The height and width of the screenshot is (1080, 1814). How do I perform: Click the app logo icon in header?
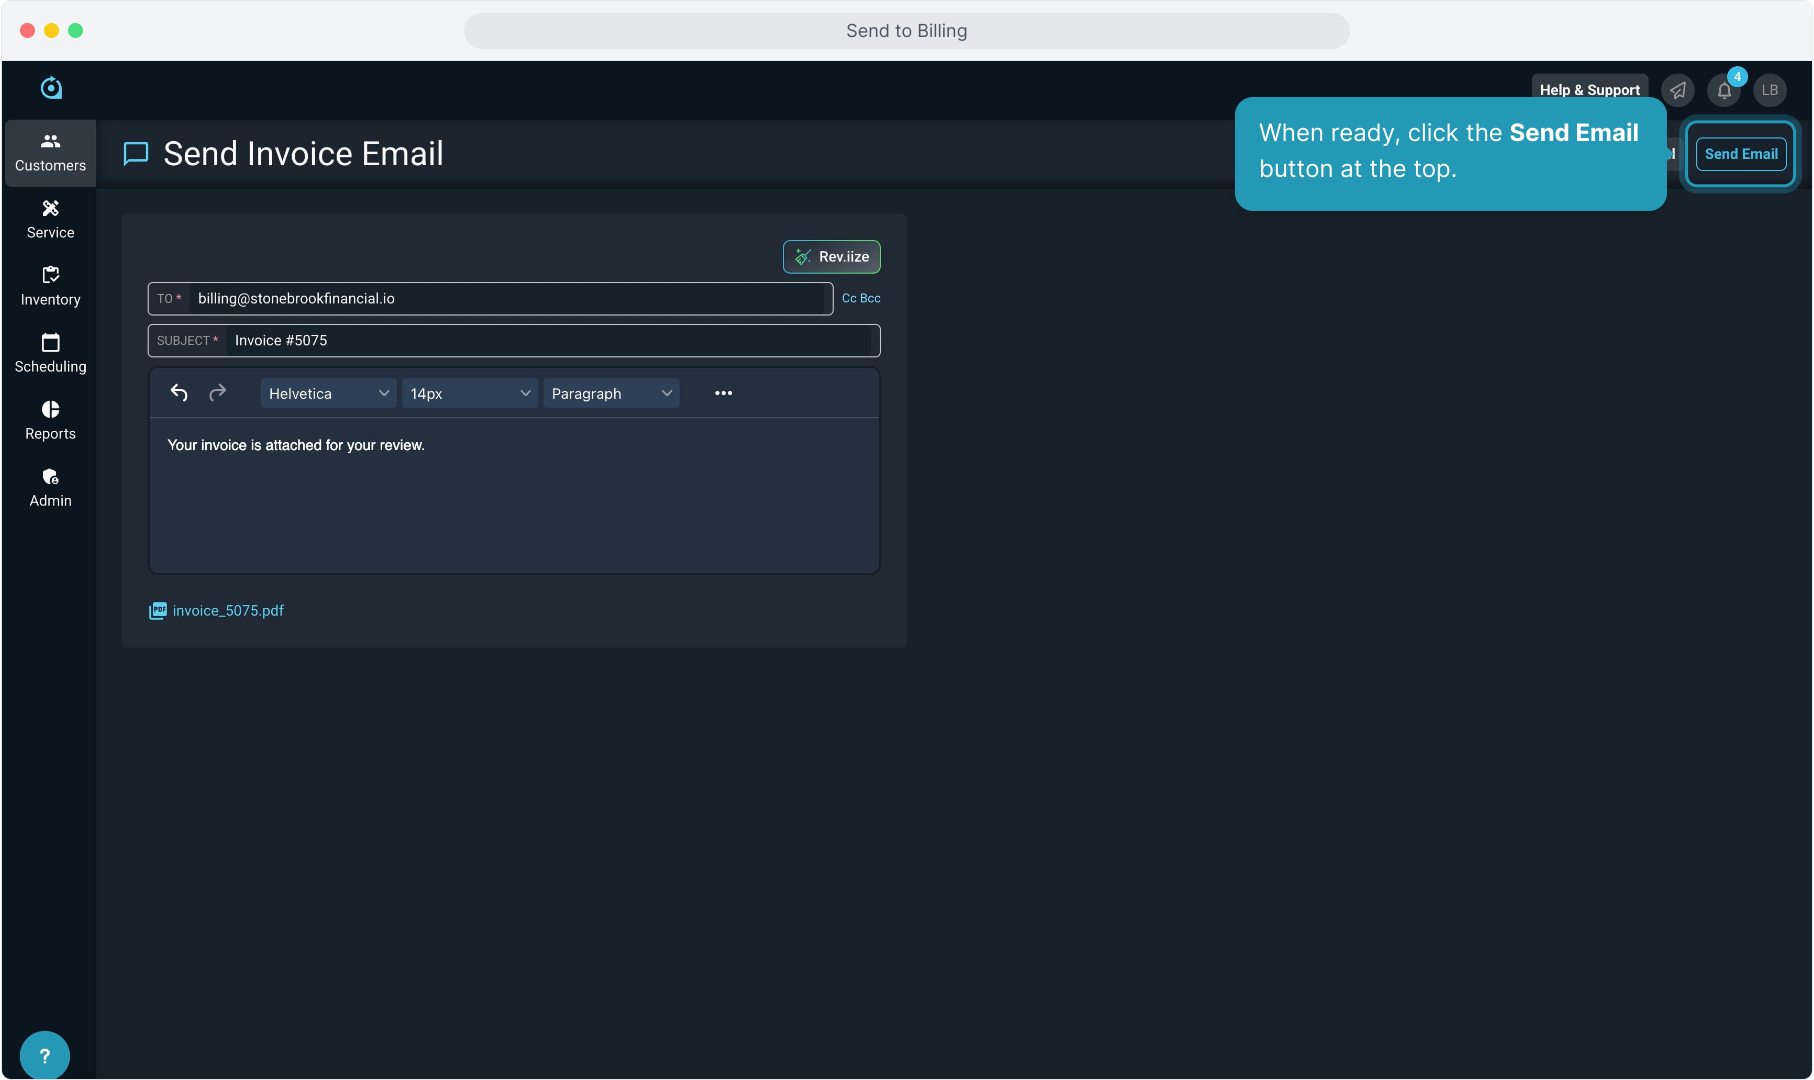click(51, 88)
